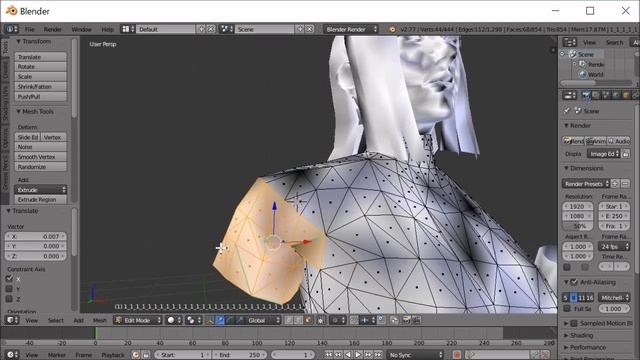Screen dimensions: 640x360
Task: Enable the Z constraint axis checkbox
Action: pyautogui.click(x=9, y=299)
